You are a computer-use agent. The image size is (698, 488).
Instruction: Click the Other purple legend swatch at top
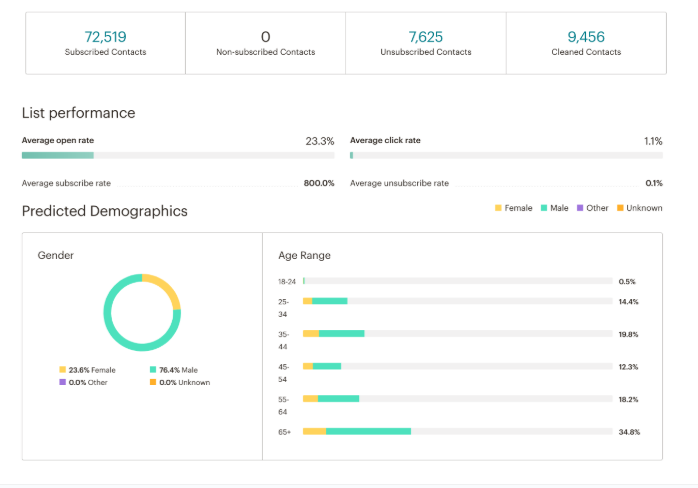(580, 208)
